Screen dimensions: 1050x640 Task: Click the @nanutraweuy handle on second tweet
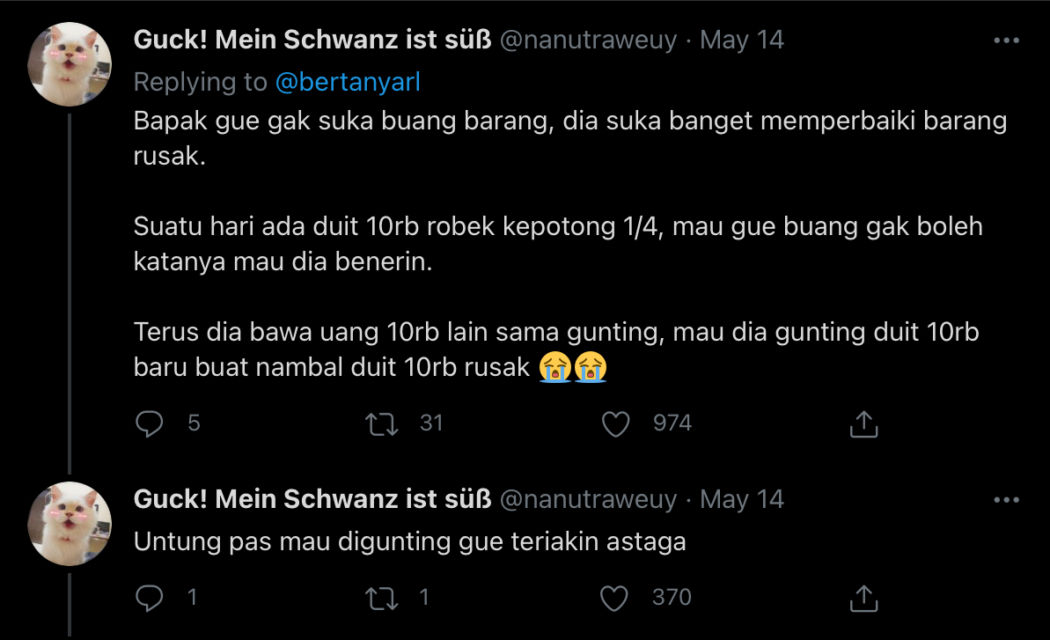point(587,499)
